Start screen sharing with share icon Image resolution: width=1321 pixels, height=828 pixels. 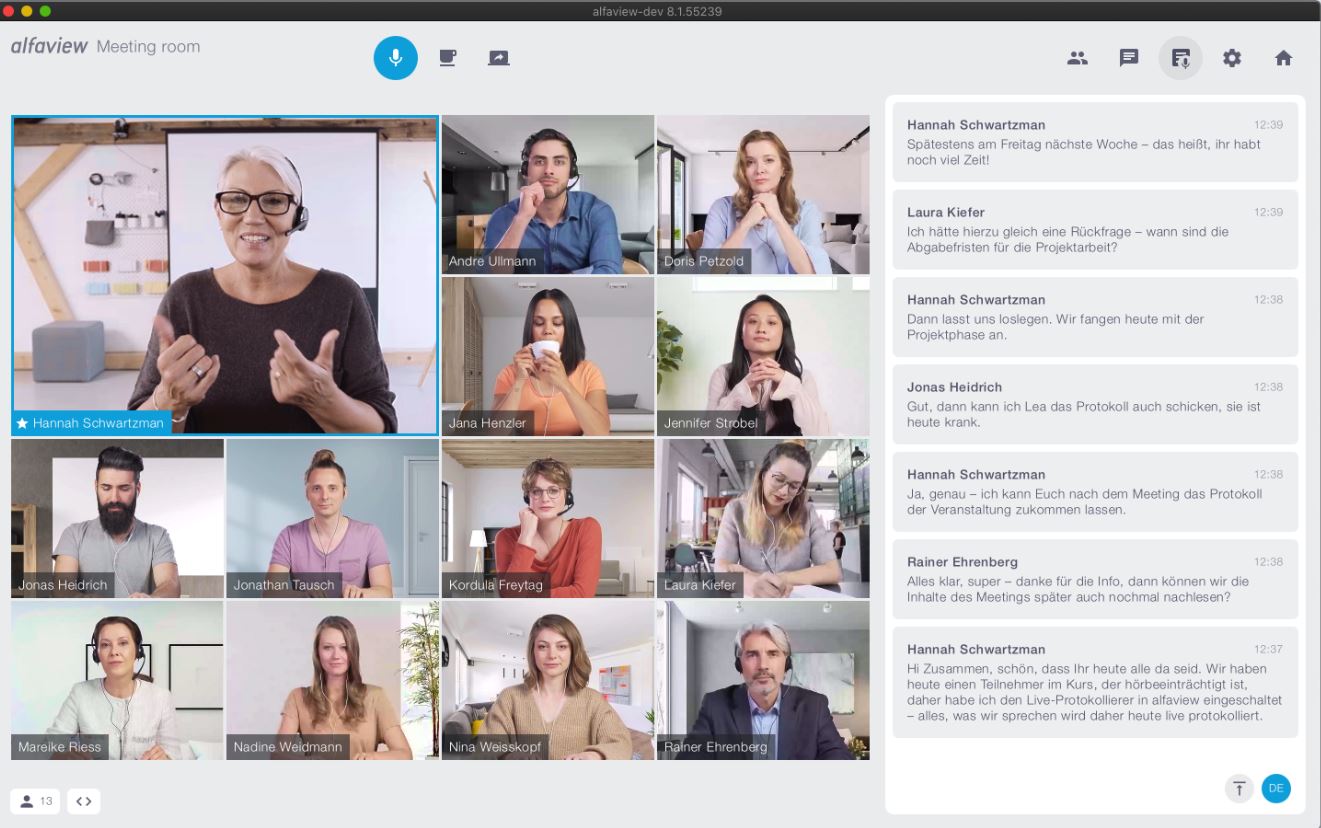point(499,58)
